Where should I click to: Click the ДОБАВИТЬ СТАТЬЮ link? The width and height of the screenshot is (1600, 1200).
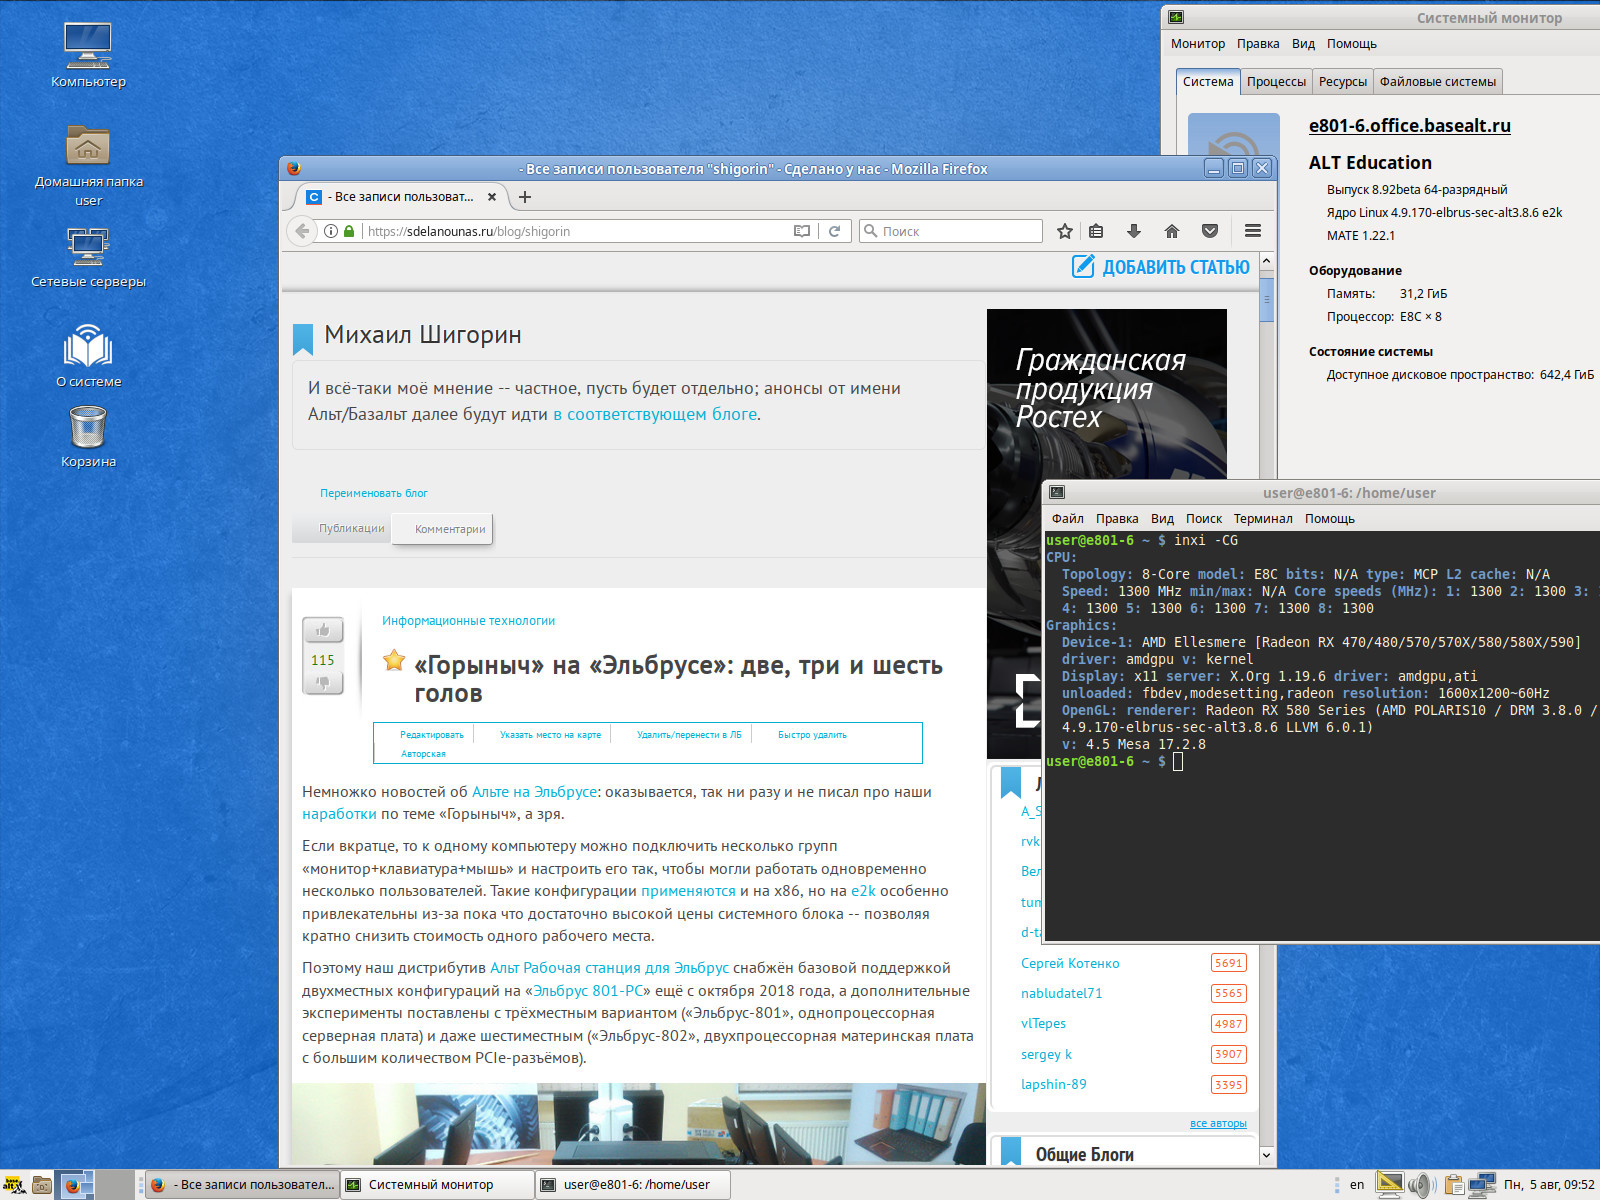point(1161,267)
